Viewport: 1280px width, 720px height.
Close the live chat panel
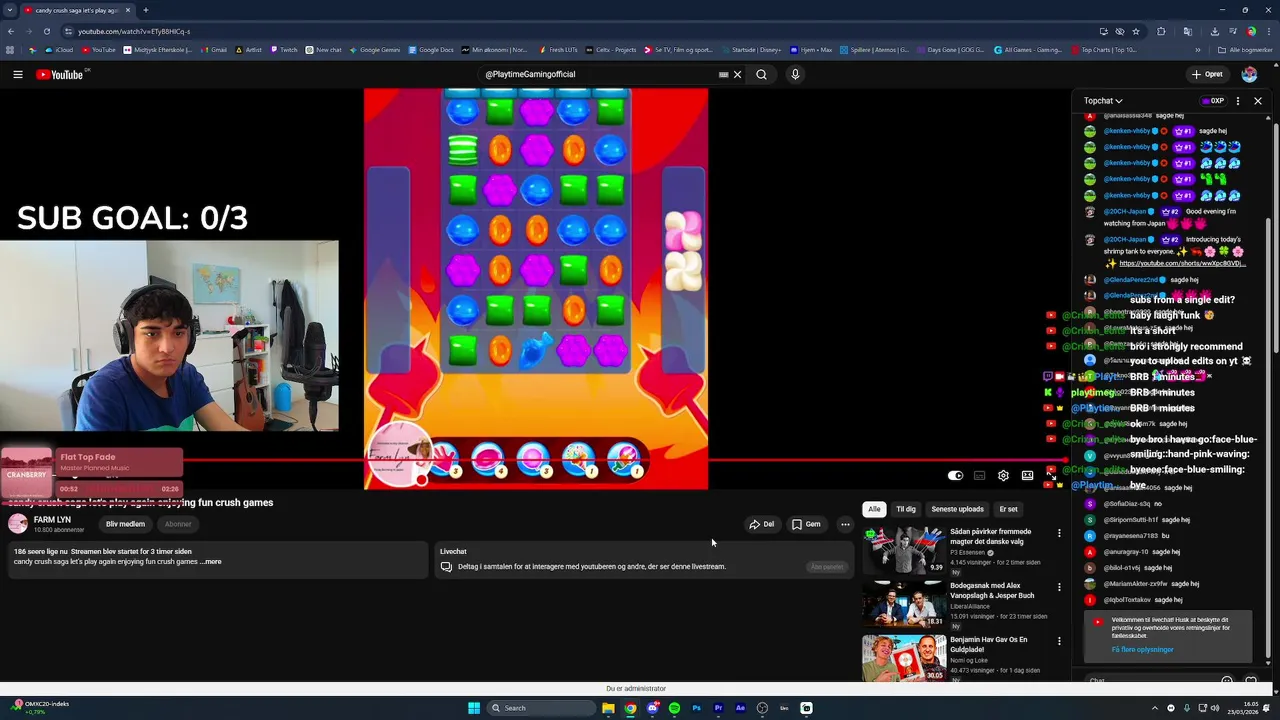pos(1258,101)
